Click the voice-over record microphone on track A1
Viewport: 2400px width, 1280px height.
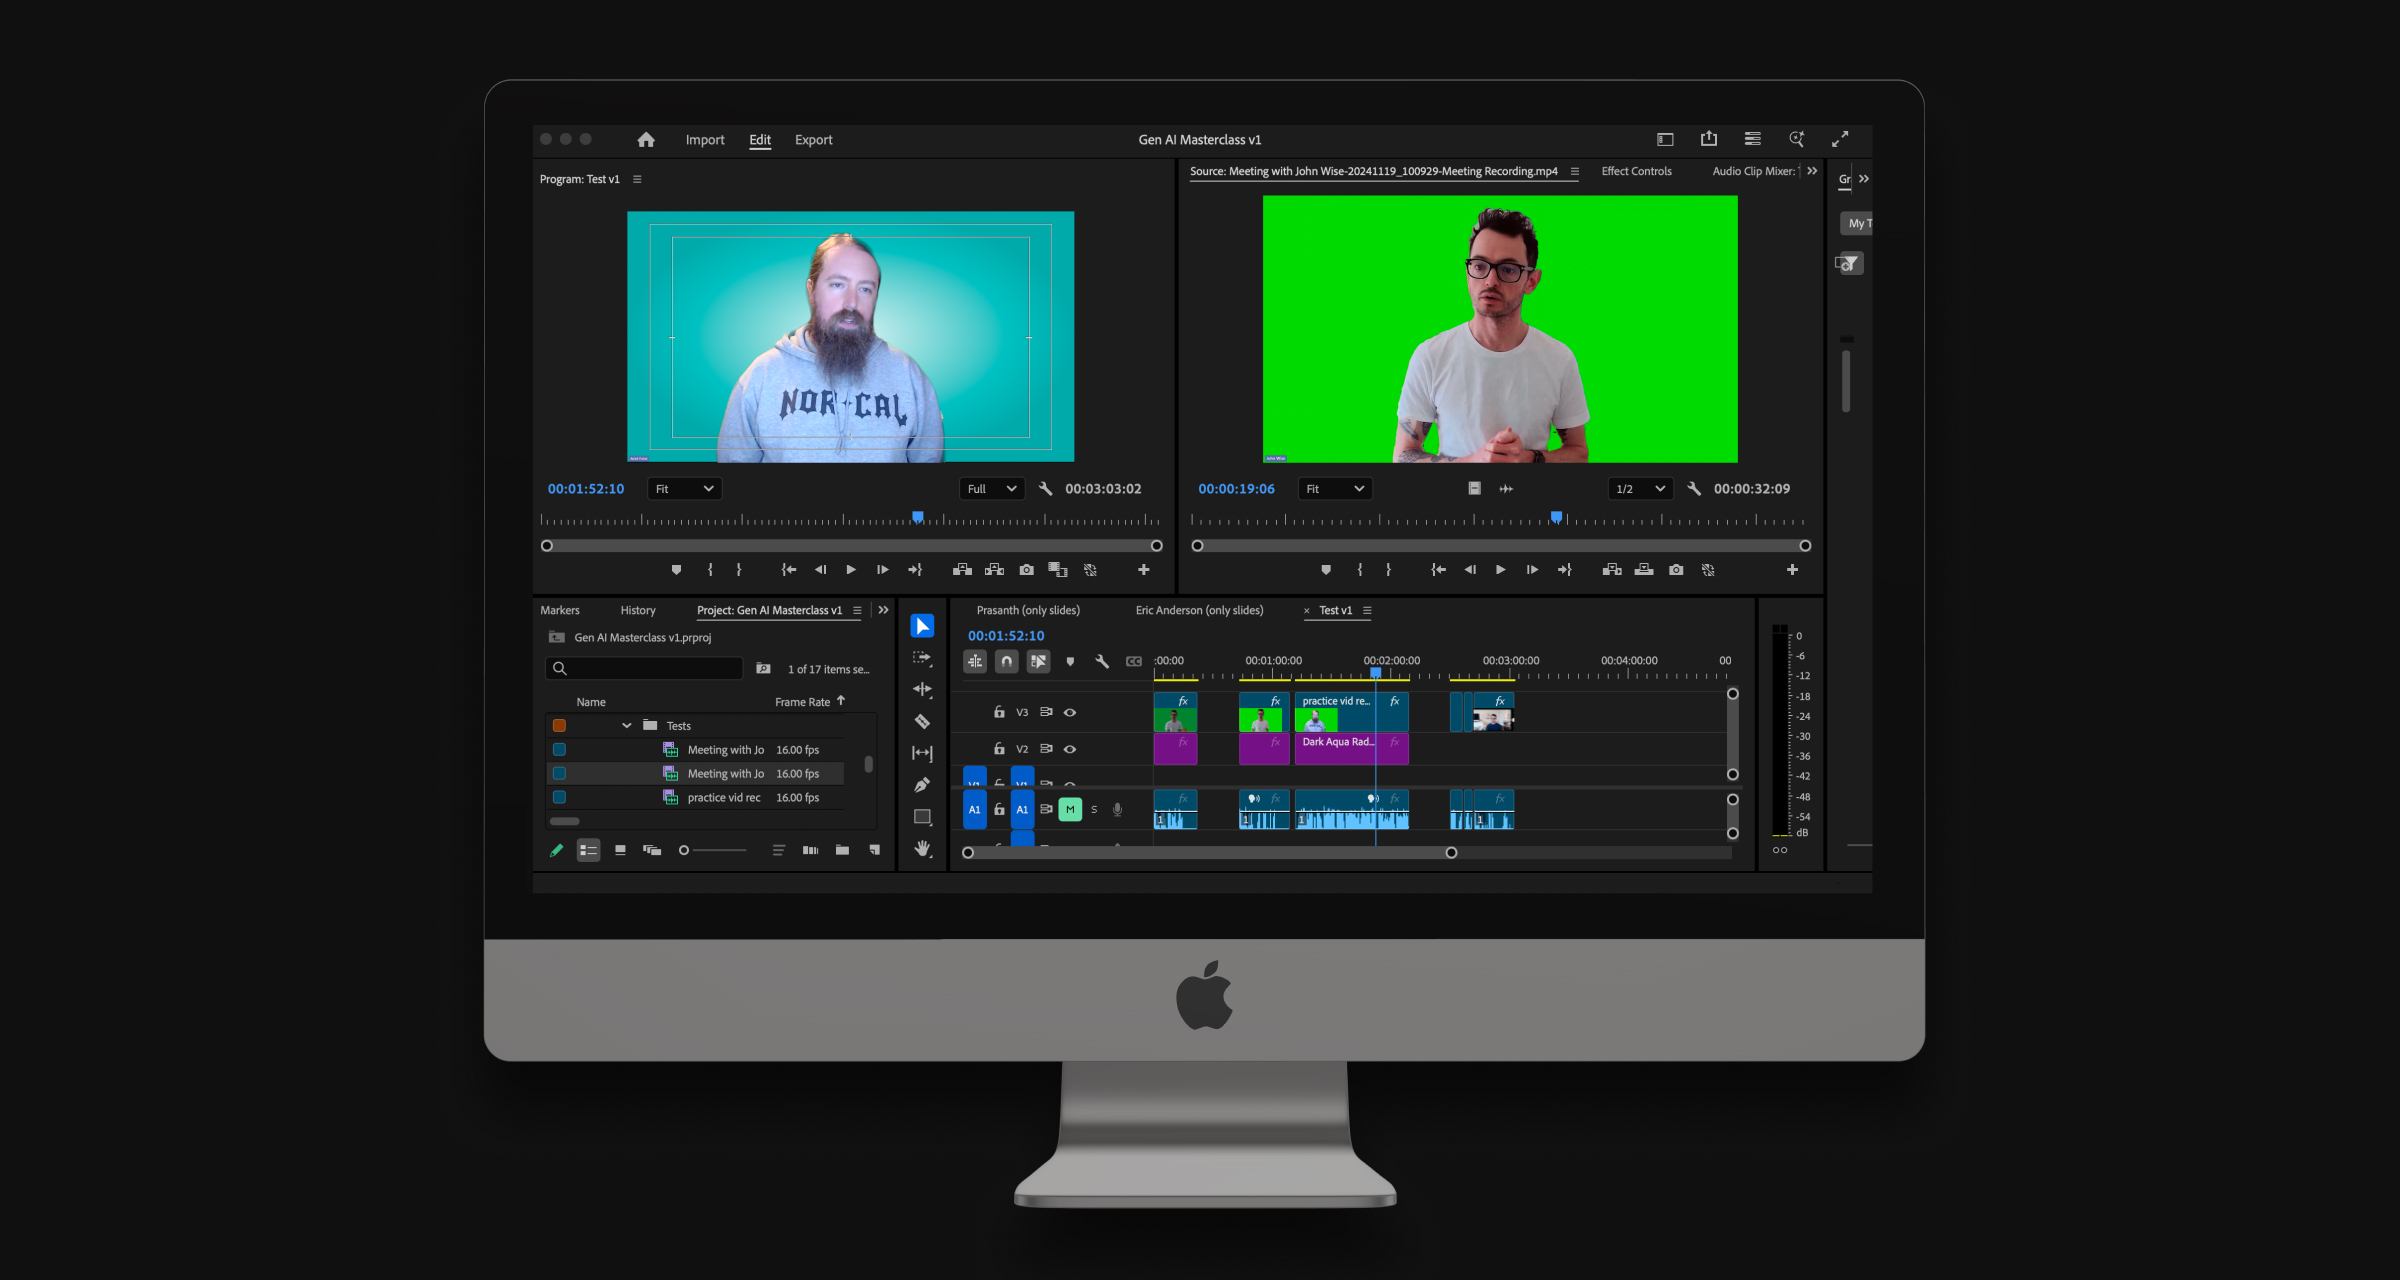click(1118, 810)
